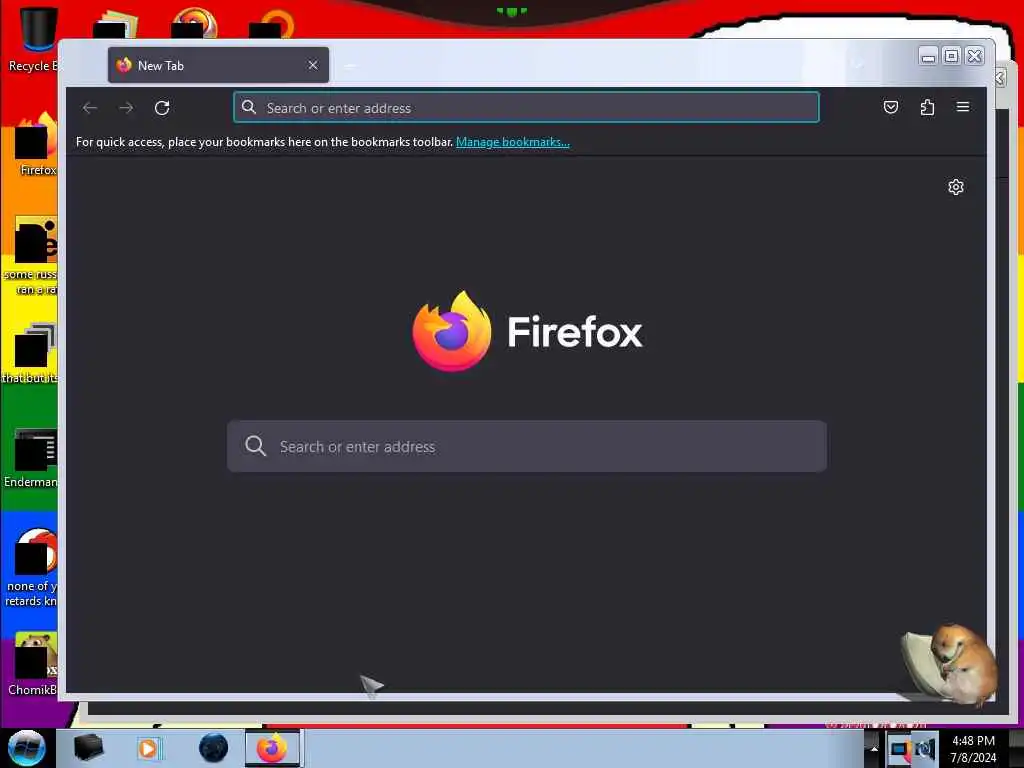Image resolution: width=1024 pixels, height=768 pixels.
Task: Select the Firefox taskbar button
Action: pos(272,748)
